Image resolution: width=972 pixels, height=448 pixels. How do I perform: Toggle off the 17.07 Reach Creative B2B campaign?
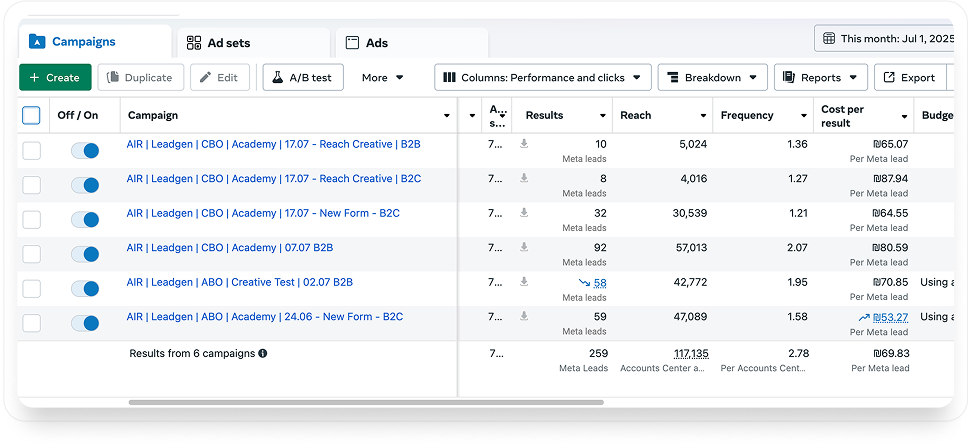[x=85, y=150]
